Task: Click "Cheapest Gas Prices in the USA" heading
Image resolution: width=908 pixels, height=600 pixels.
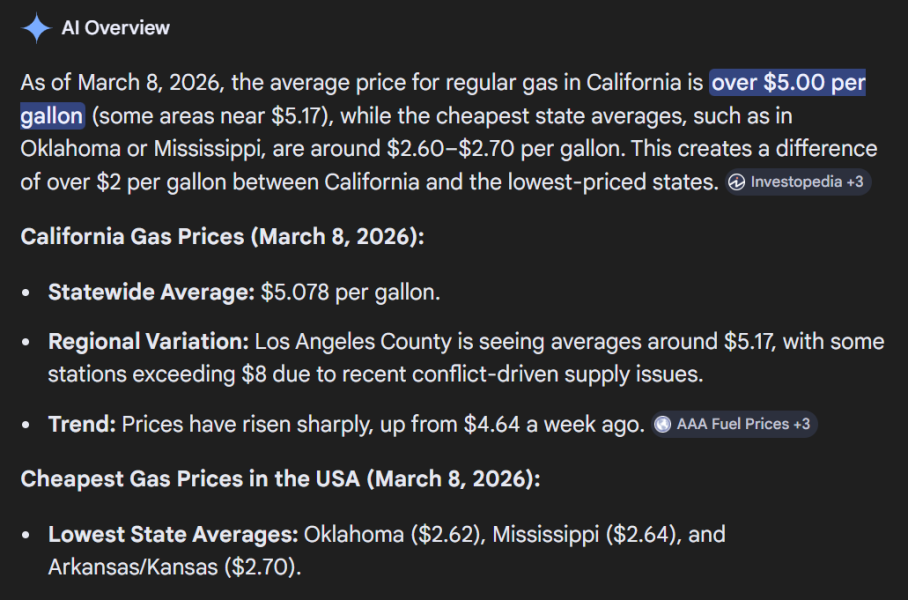Action: 280,478
